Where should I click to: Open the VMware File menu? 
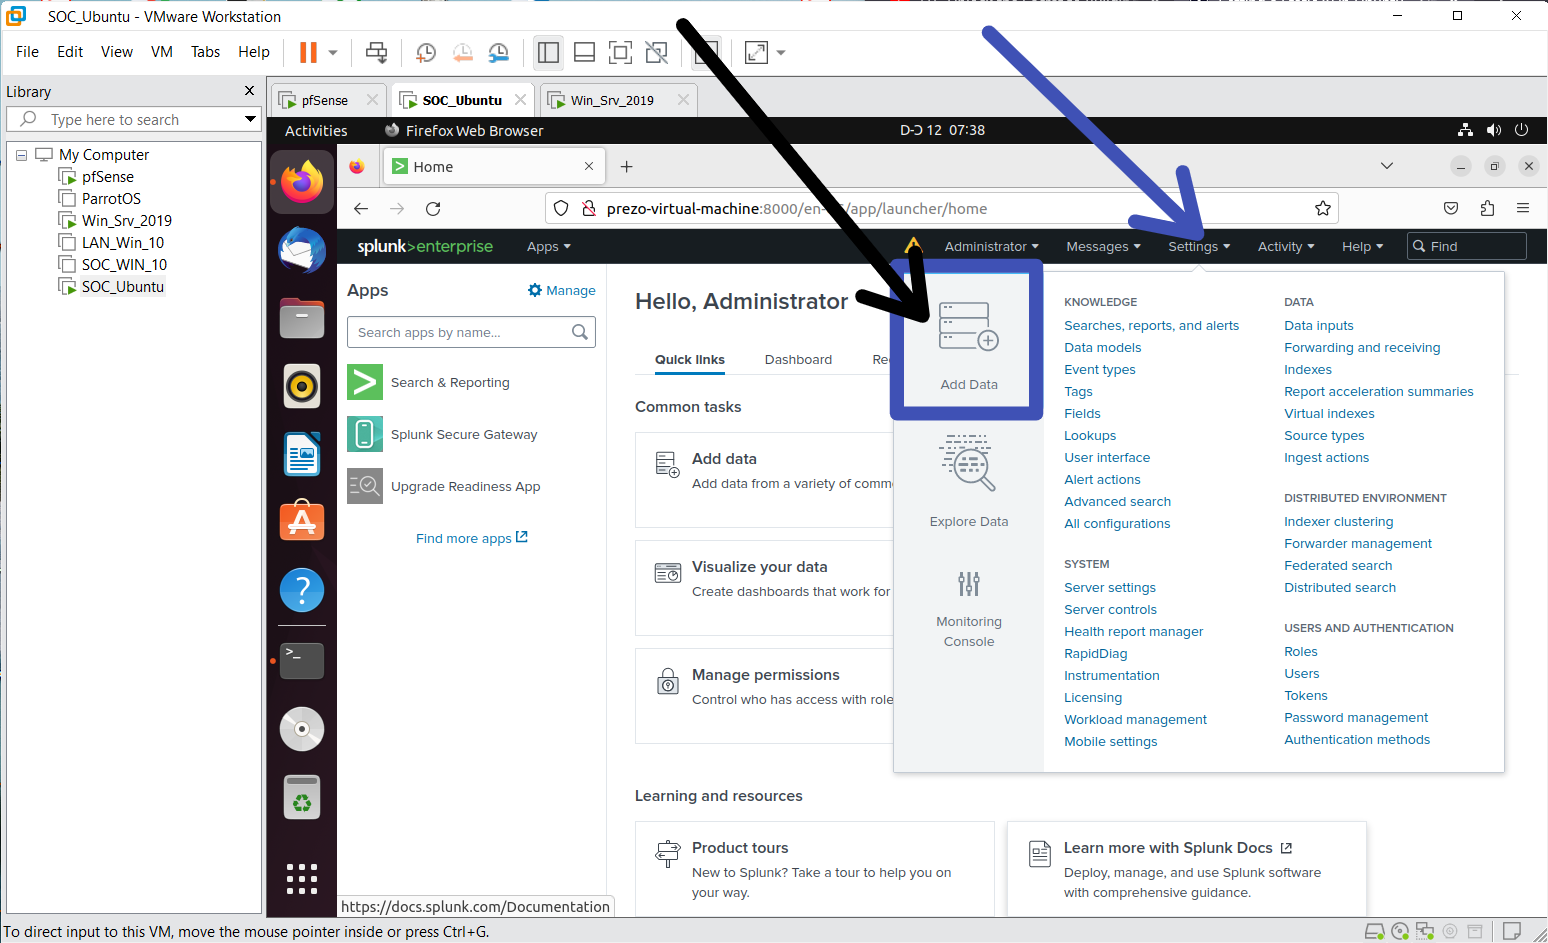[28, 52]
